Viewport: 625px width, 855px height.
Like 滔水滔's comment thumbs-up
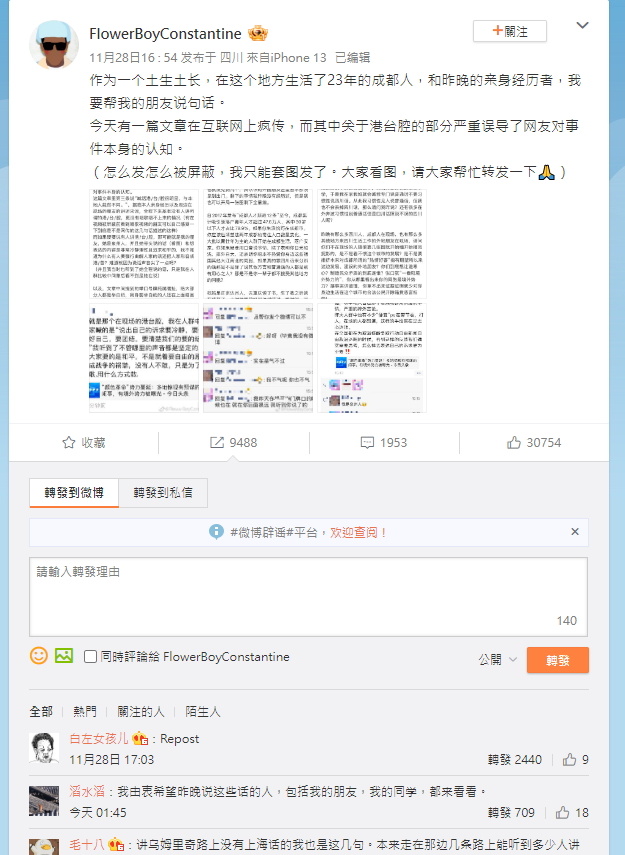click(x=562, y=812)
